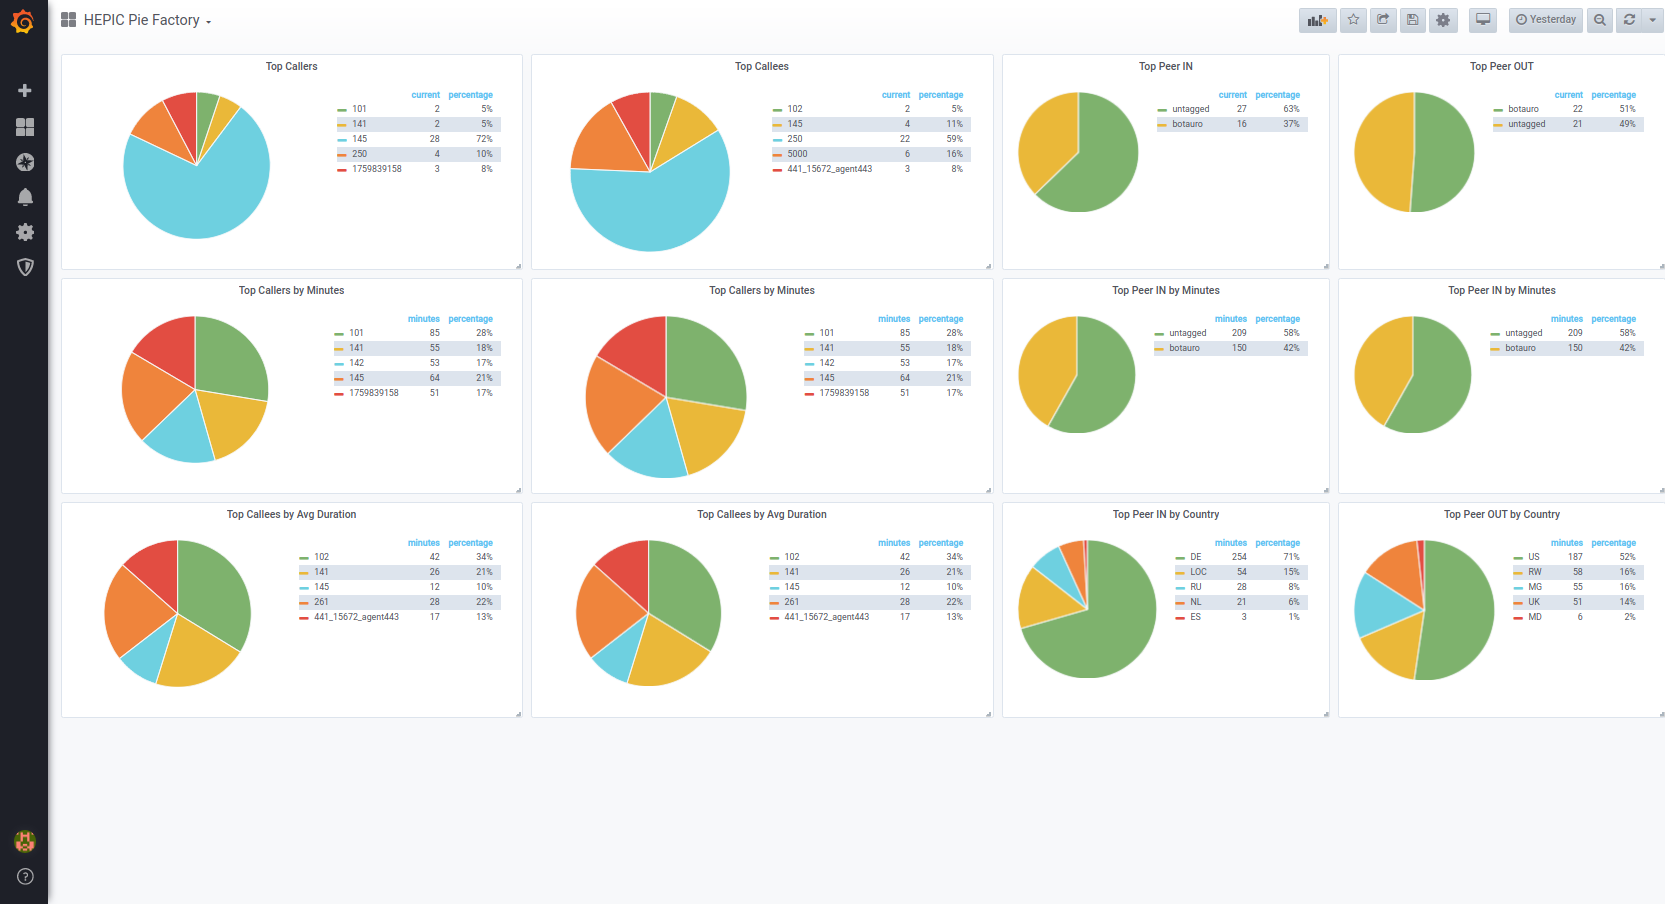Sort by minutes in Top Peer IN by Country

click(x=1231, y=543)
